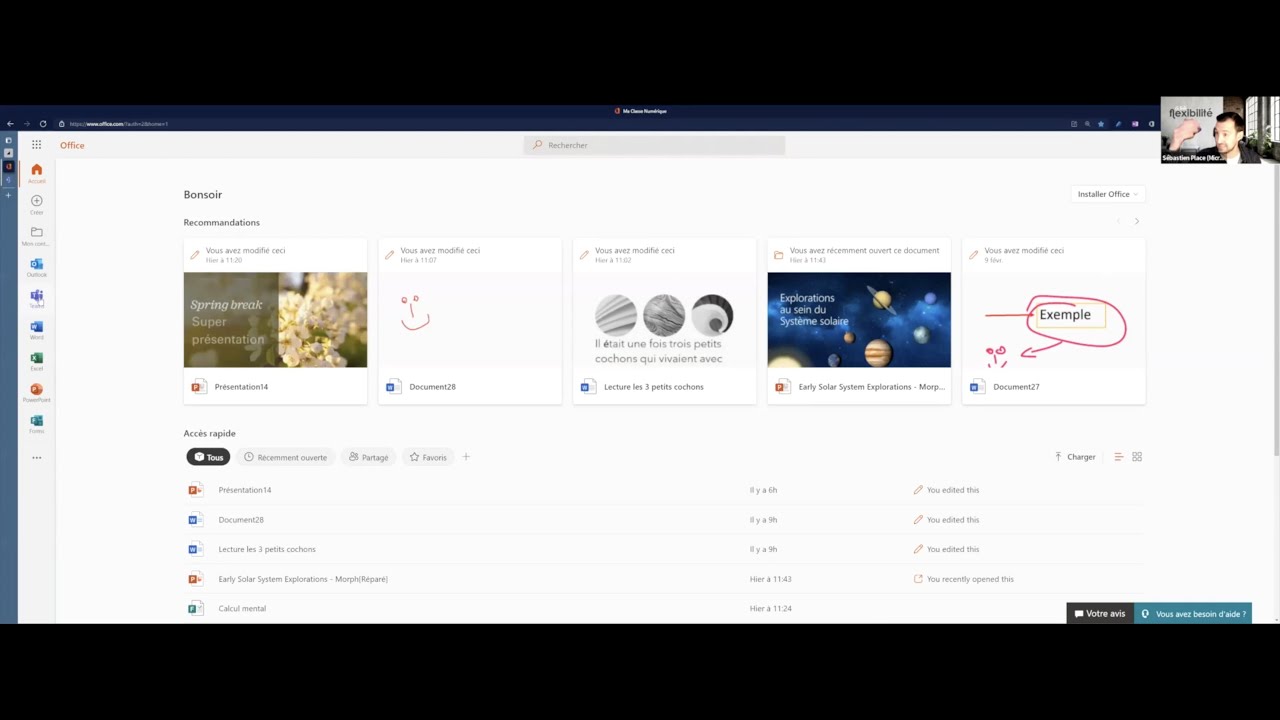Click 'Hier à 11:24' in Calcul mental row
The image size is (1280, 720).
tap(771, 608)
